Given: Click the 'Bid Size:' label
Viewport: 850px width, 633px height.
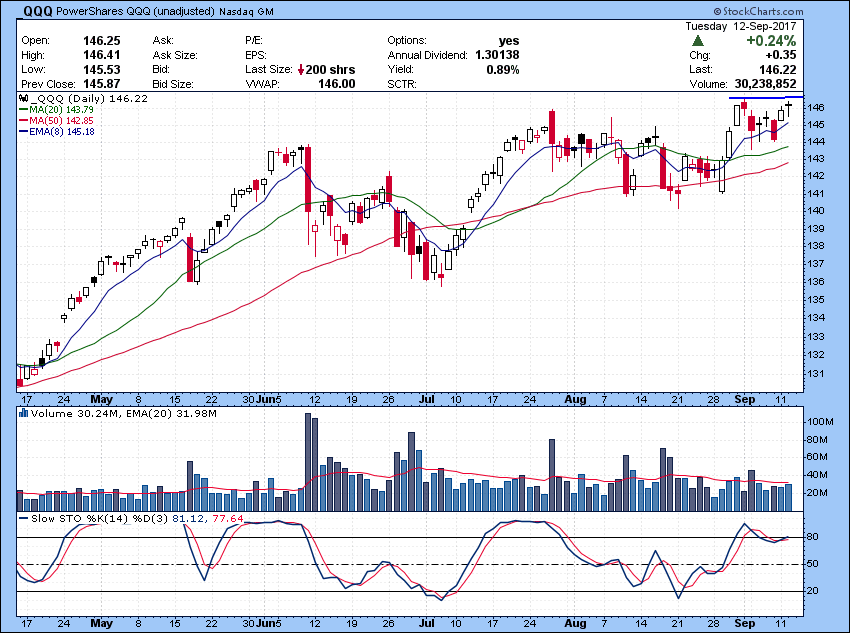Looking at the screenshot, I should point(173,84).
